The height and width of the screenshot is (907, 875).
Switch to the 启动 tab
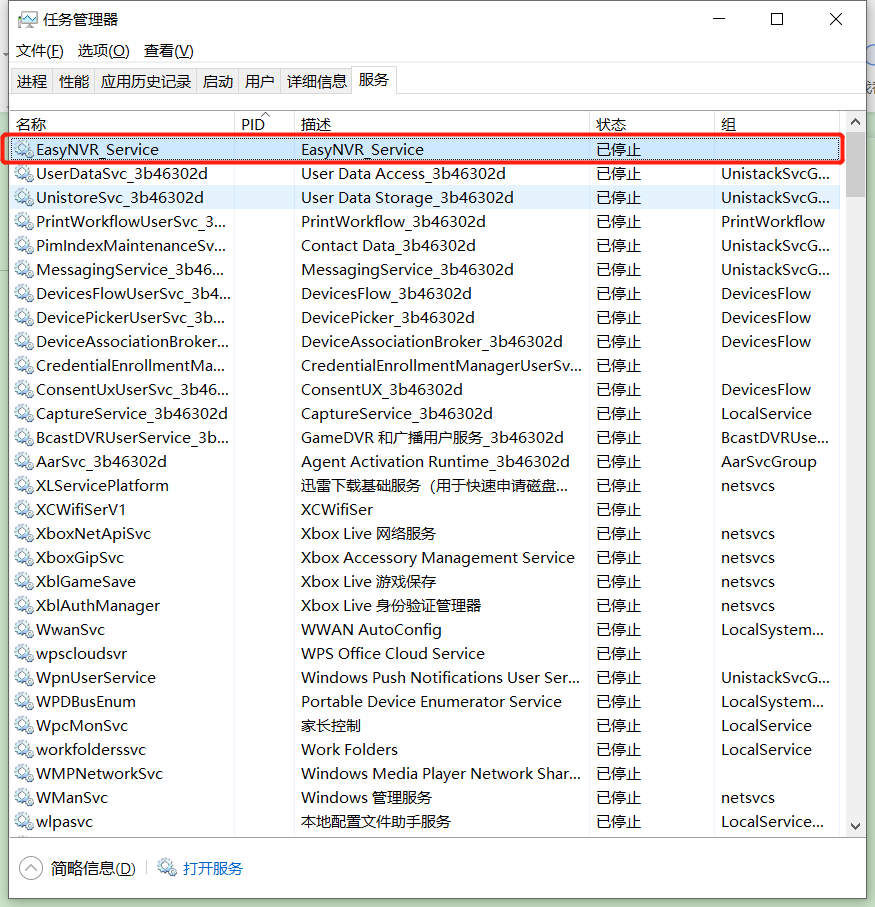point(218,82)
